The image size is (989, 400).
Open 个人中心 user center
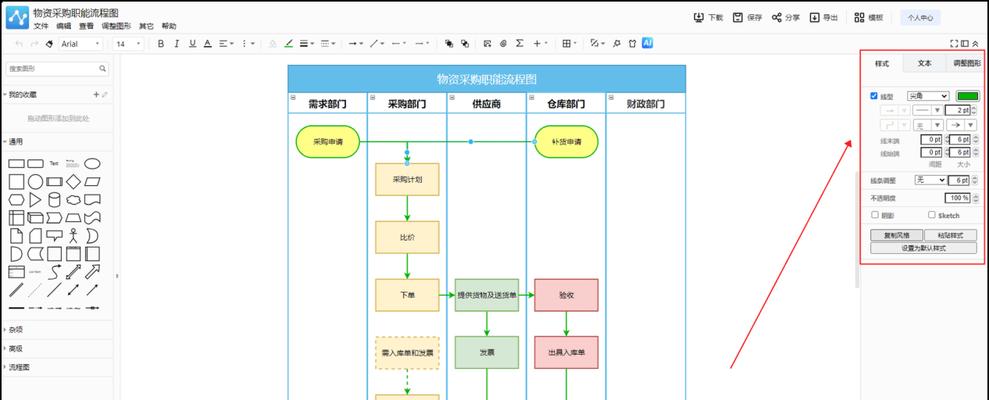click(920, 18)
